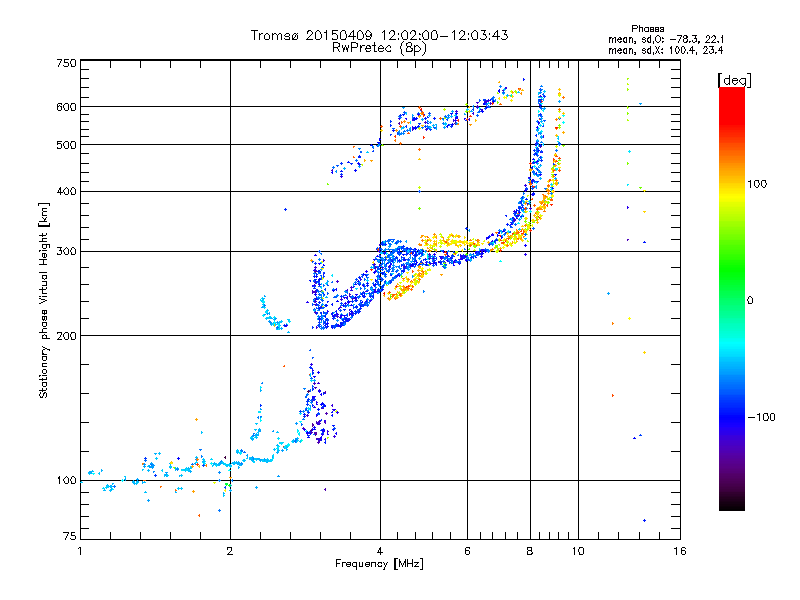Click the plot title 'Tromsø 20150409 12:02:00-12:03:43'
800x600 pixels.
[x=380, y=35]
